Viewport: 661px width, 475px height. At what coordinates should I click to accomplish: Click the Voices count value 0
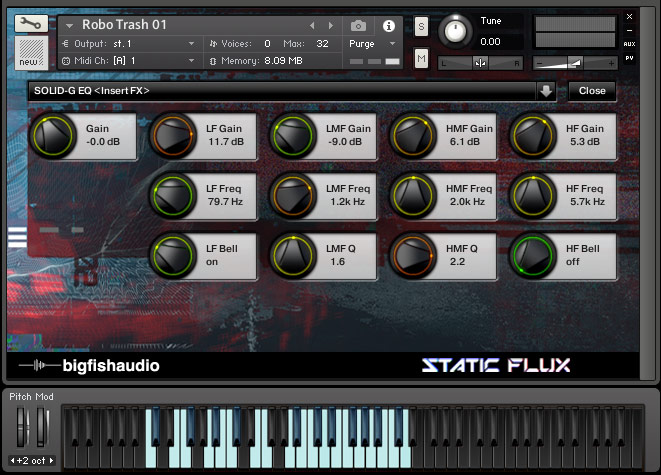(267, 43)
